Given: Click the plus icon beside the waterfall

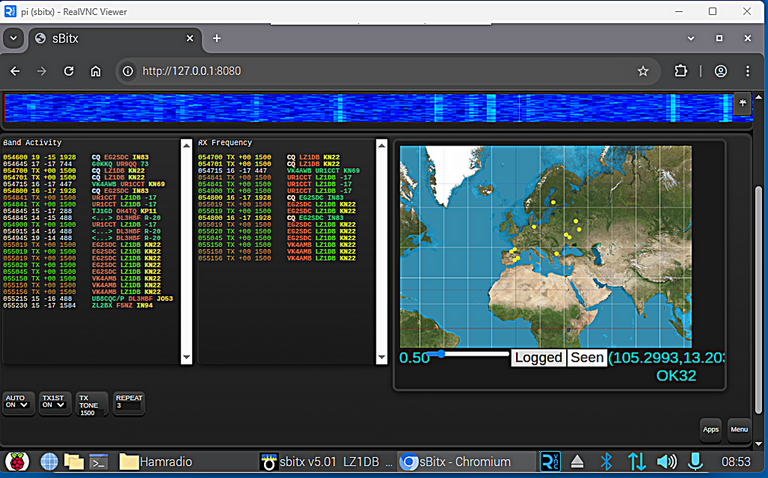Looking at the screenshot, I should (742, 103).
